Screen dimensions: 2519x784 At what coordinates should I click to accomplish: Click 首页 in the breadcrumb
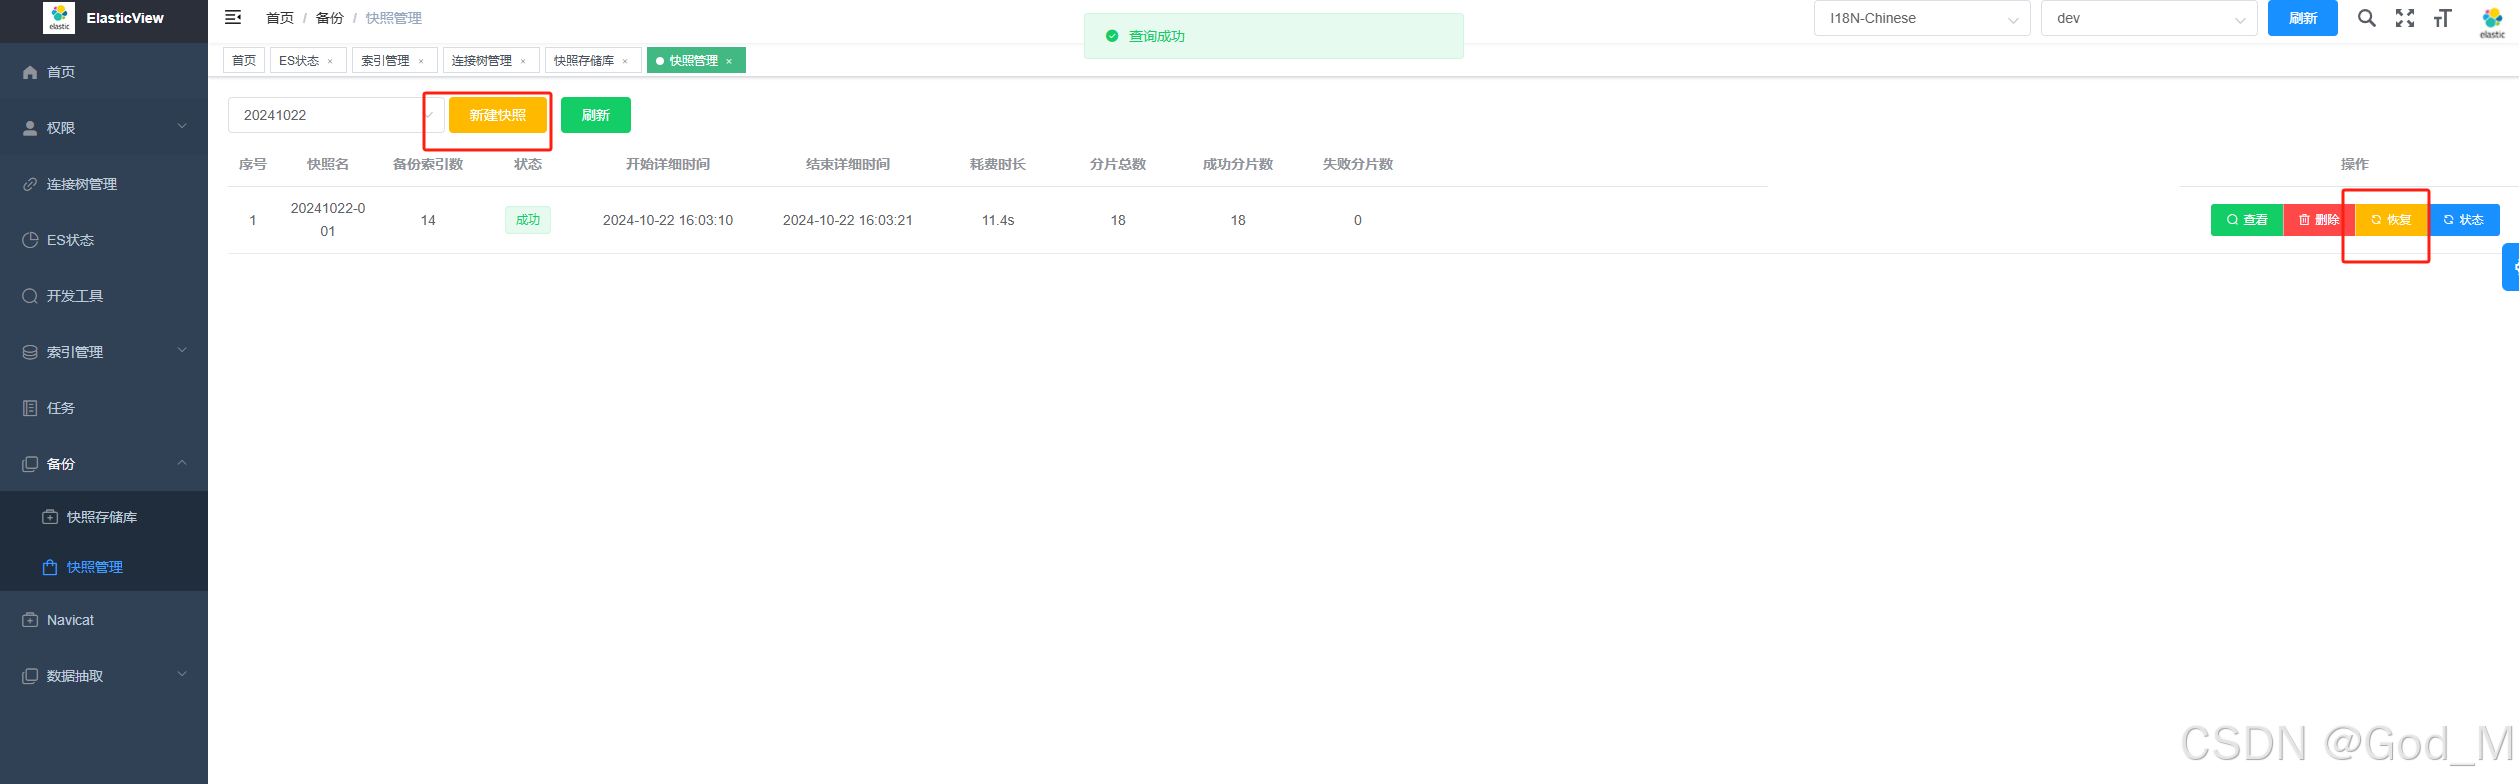click(280, 18)
